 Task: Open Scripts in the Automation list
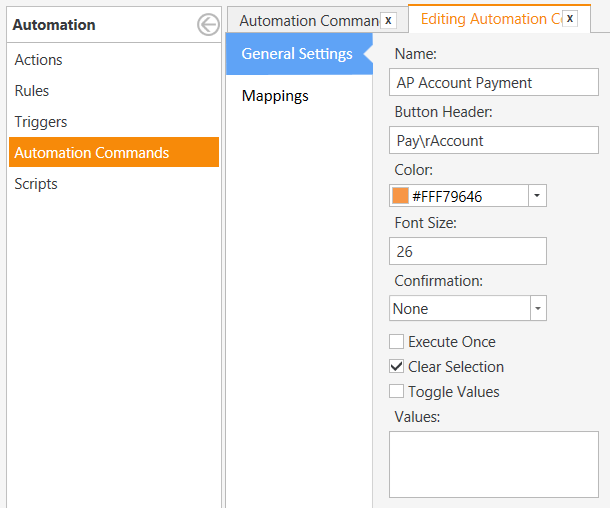pos(36,184)
